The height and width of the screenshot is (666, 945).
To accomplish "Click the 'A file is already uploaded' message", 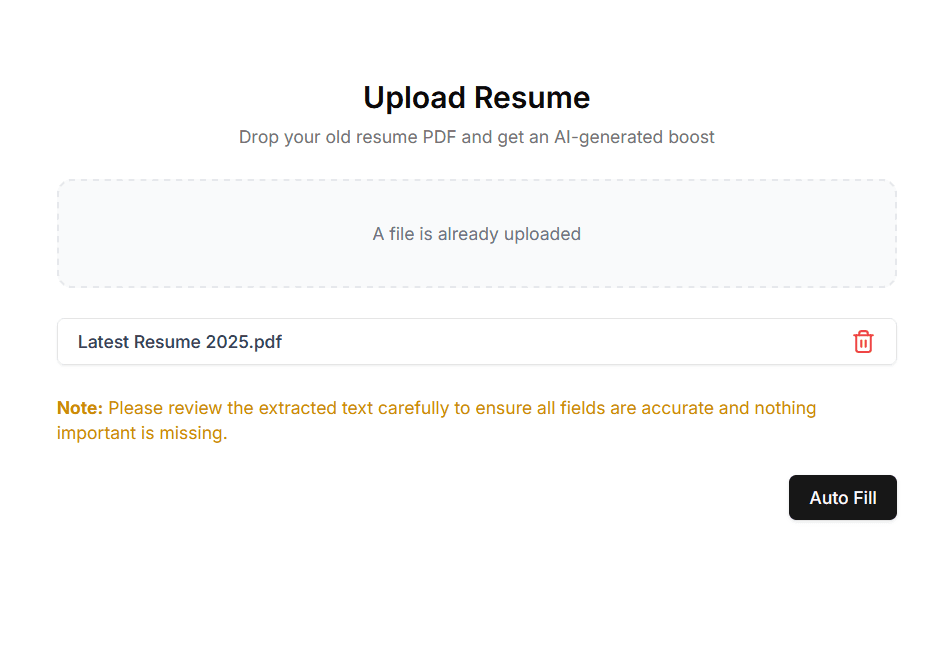I will click(x=476, y=234).
